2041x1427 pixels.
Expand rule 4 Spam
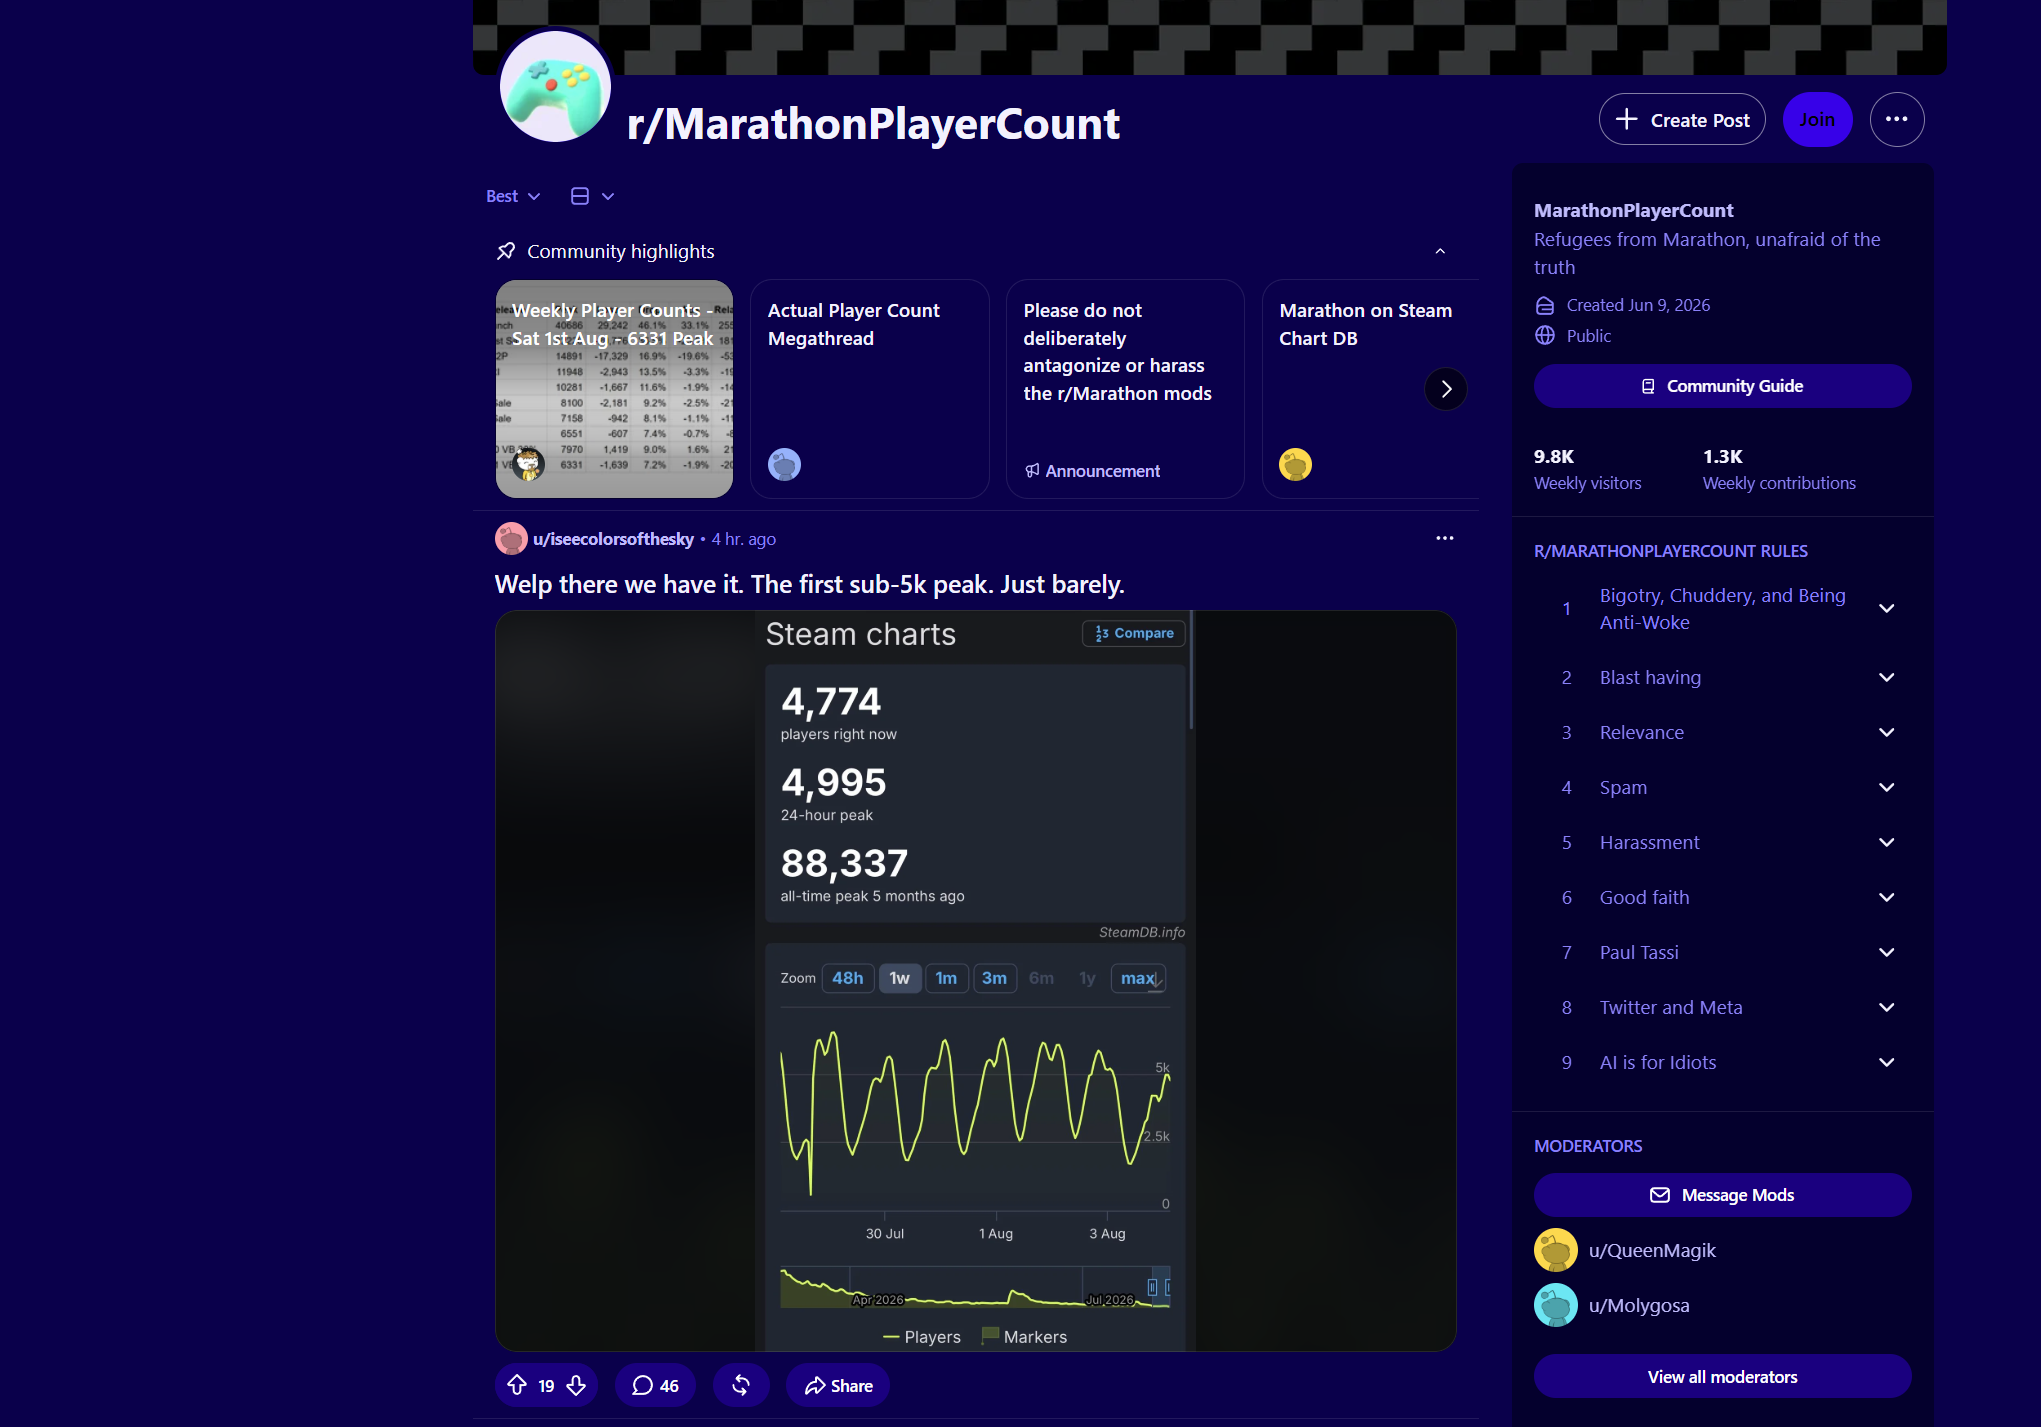point(1886,787)
